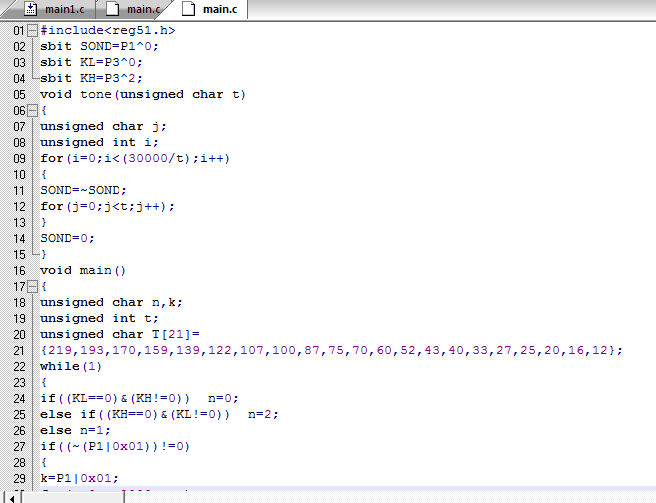Viewport: 656px width, 503px height.
Task: Click the 'unsigned char T[21]=' line
Action: click(x=120, y=334)
